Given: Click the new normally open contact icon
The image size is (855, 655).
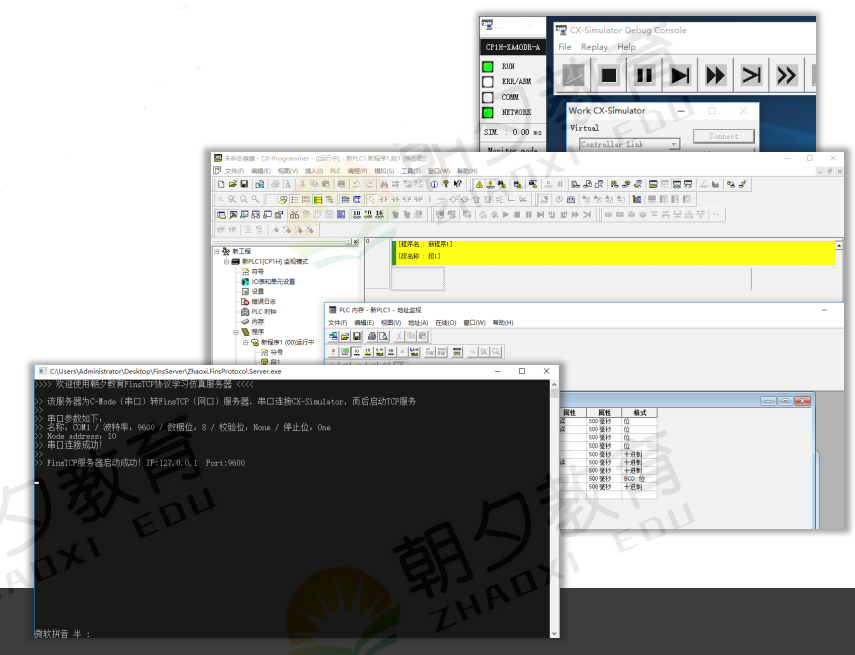Looking at the screenshot, I should (x=383, y=200).
